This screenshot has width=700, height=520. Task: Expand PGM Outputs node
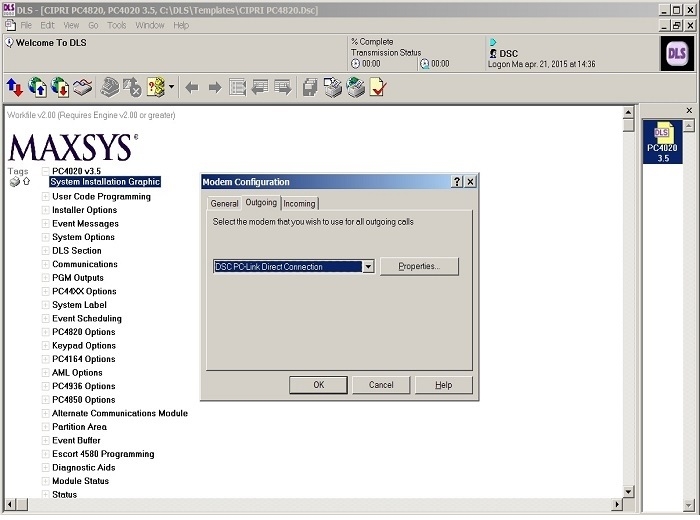(45, 278)
